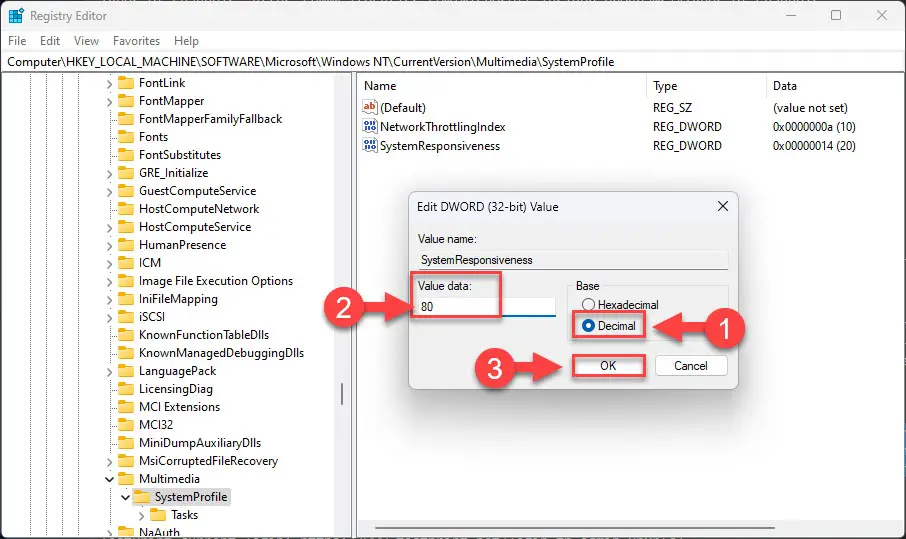
Task: Click the registry path address bar
Action: tap(453, 62)
